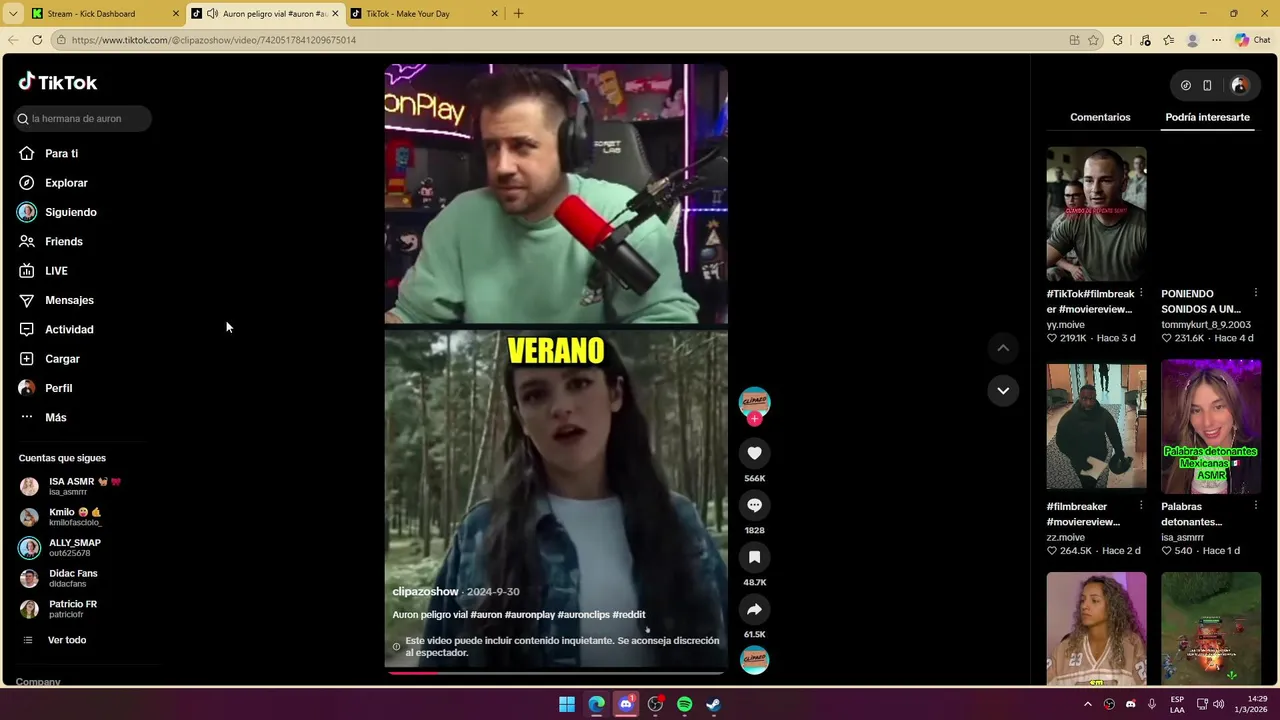
Task: Click the tommykurt_8.9.2003 username
Action: 1205,324
